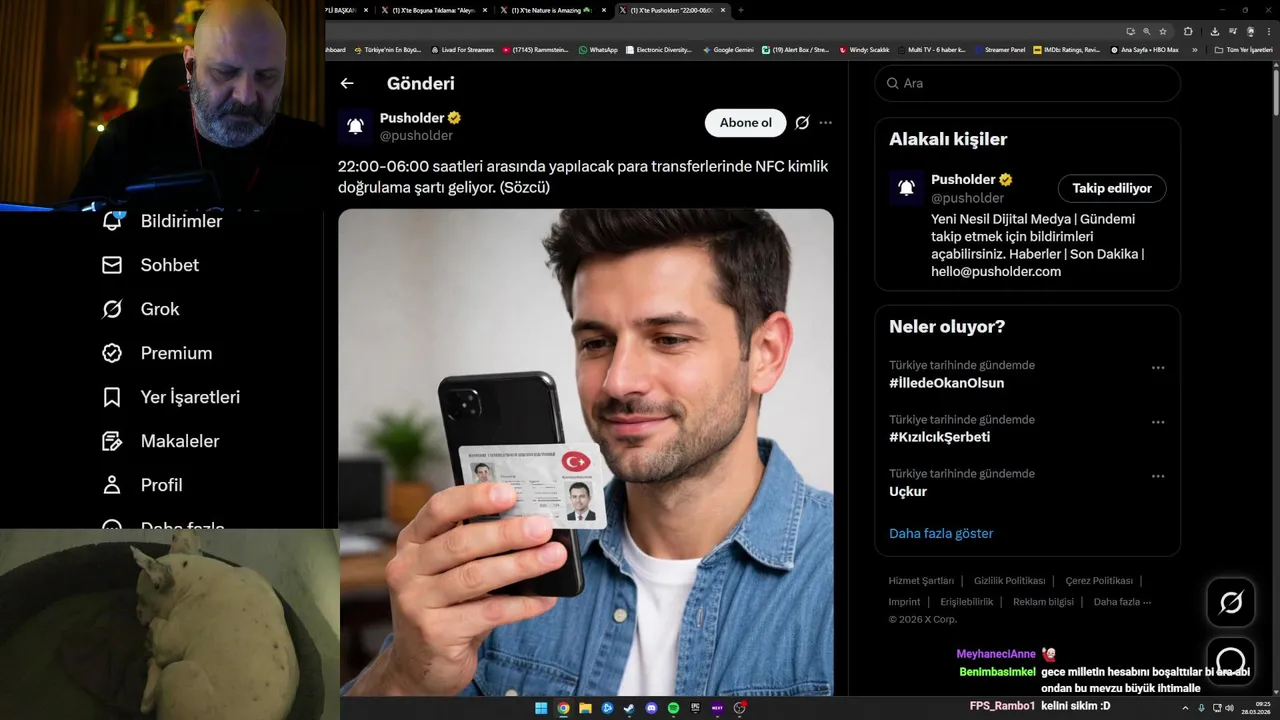Open the Erişilebilirlik footer link
This screenshot has height=720, width=1280.
(967, 602)
